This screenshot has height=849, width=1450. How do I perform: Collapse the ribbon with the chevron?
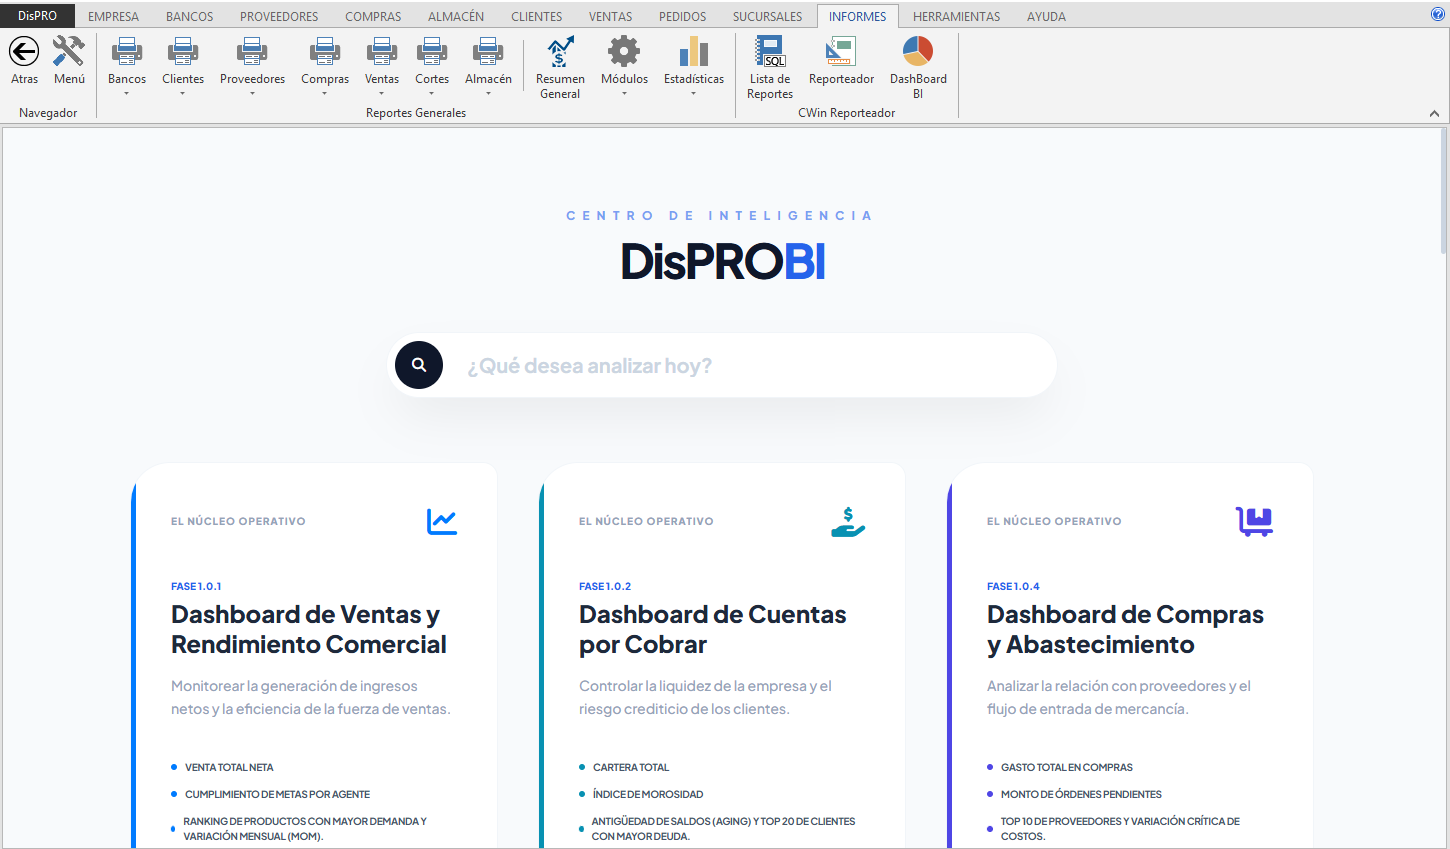1435,114
